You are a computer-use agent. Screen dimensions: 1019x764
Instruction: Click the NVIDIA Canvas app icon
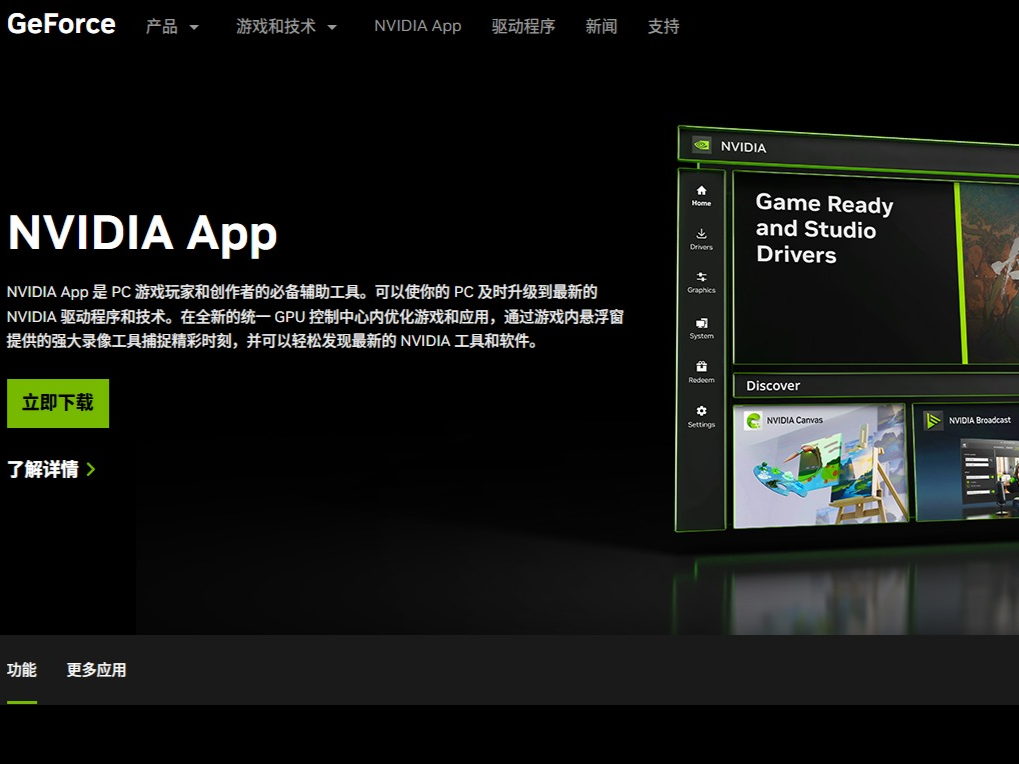click(753, 421)
